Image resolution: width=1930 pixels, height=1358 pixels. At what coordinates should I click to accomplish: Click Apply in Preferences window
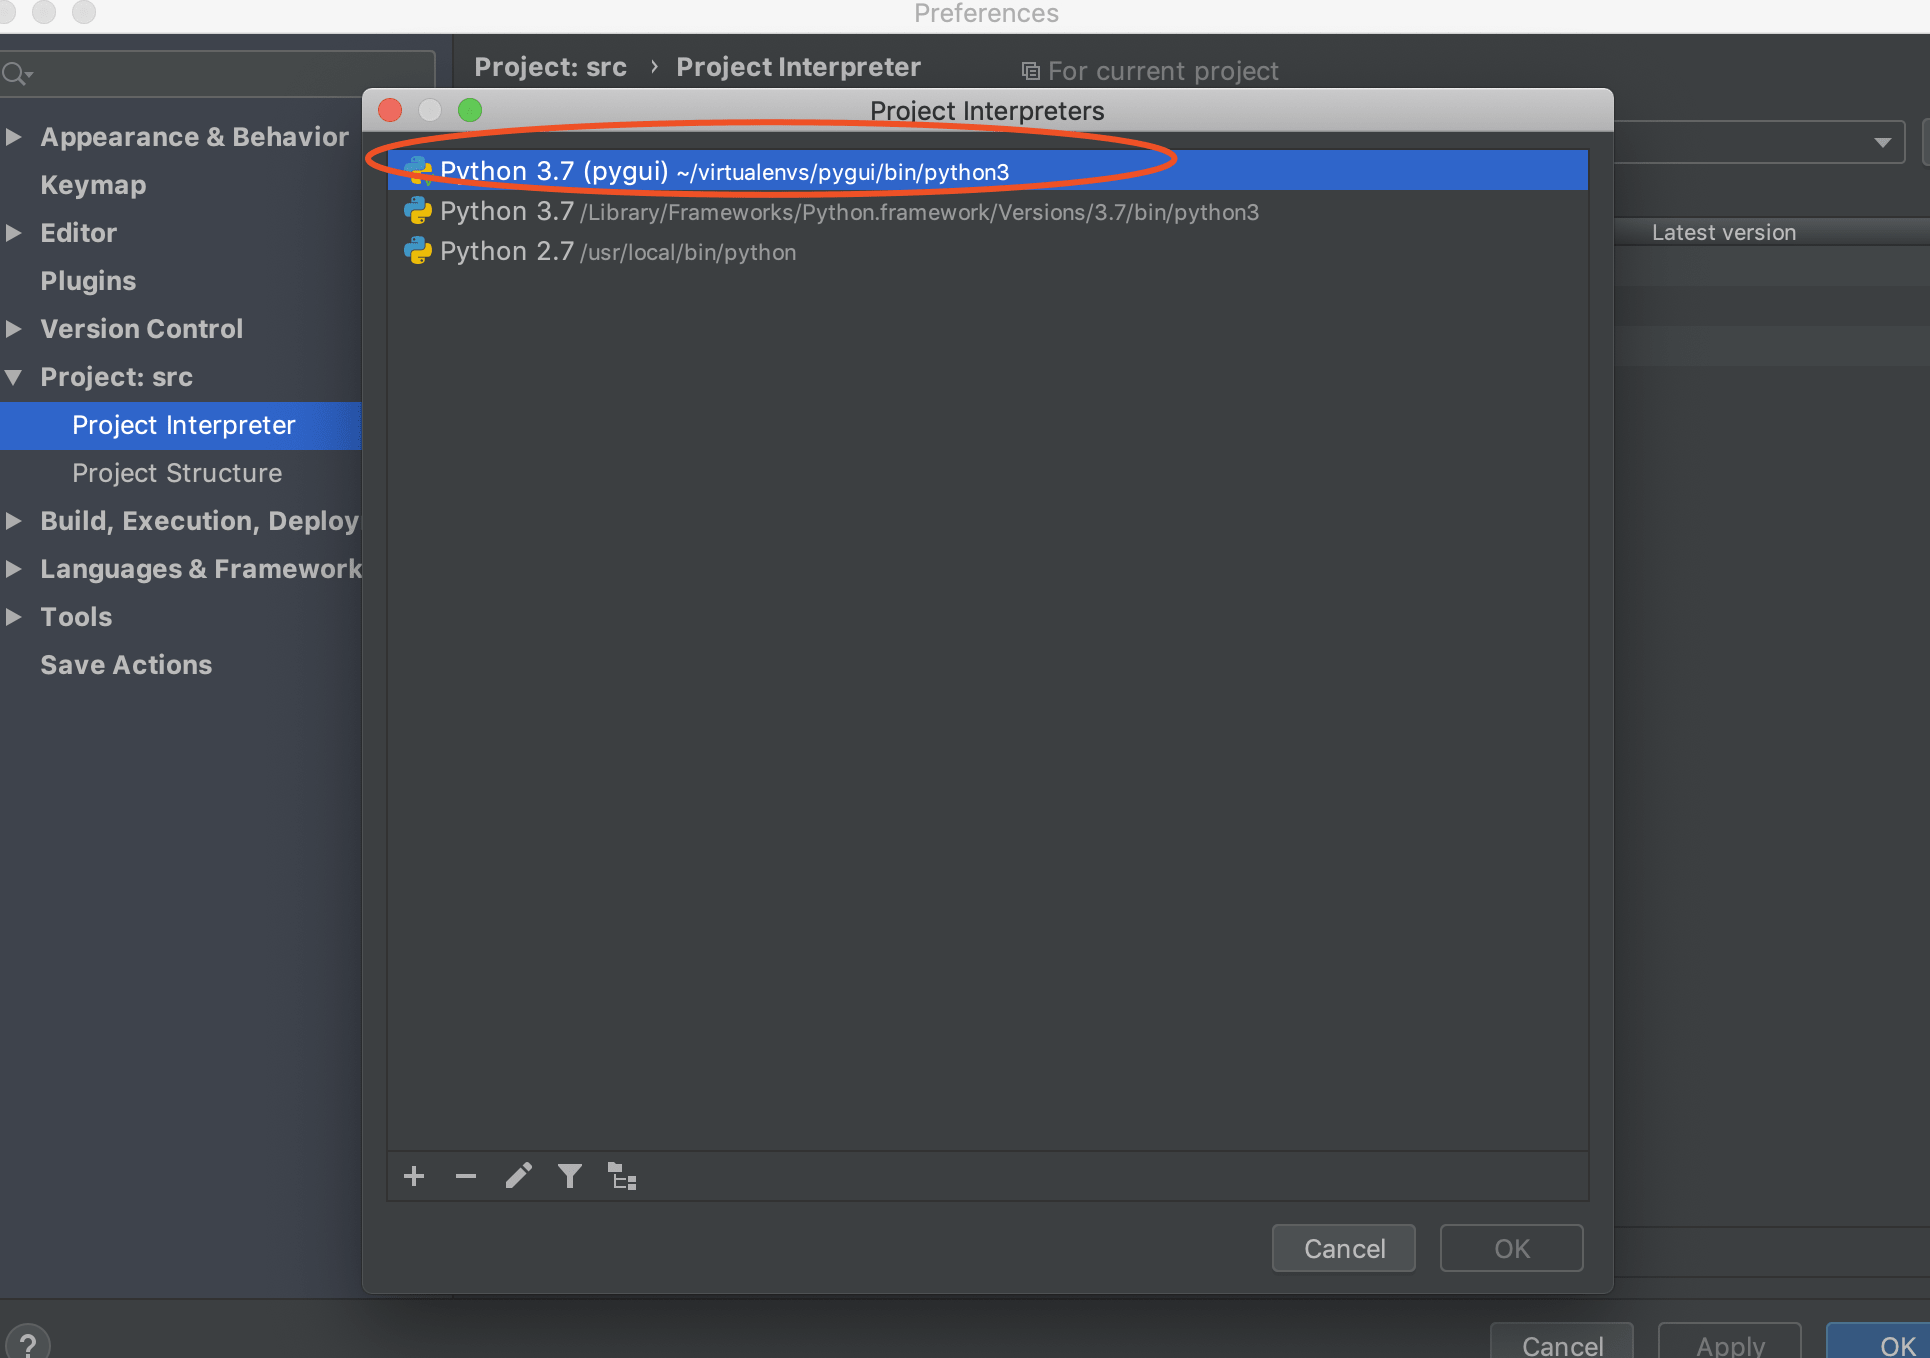pos(1730,1342)
